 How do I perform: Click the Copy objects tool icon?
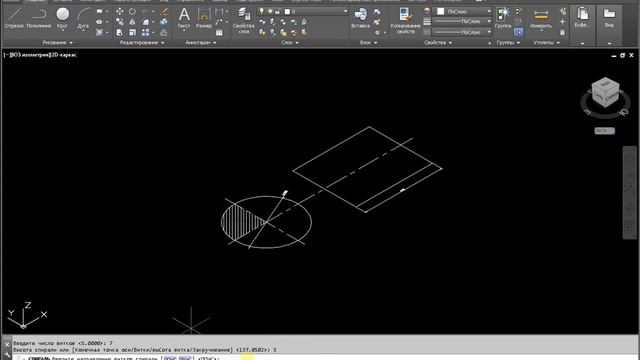click(x=120, y=22)
